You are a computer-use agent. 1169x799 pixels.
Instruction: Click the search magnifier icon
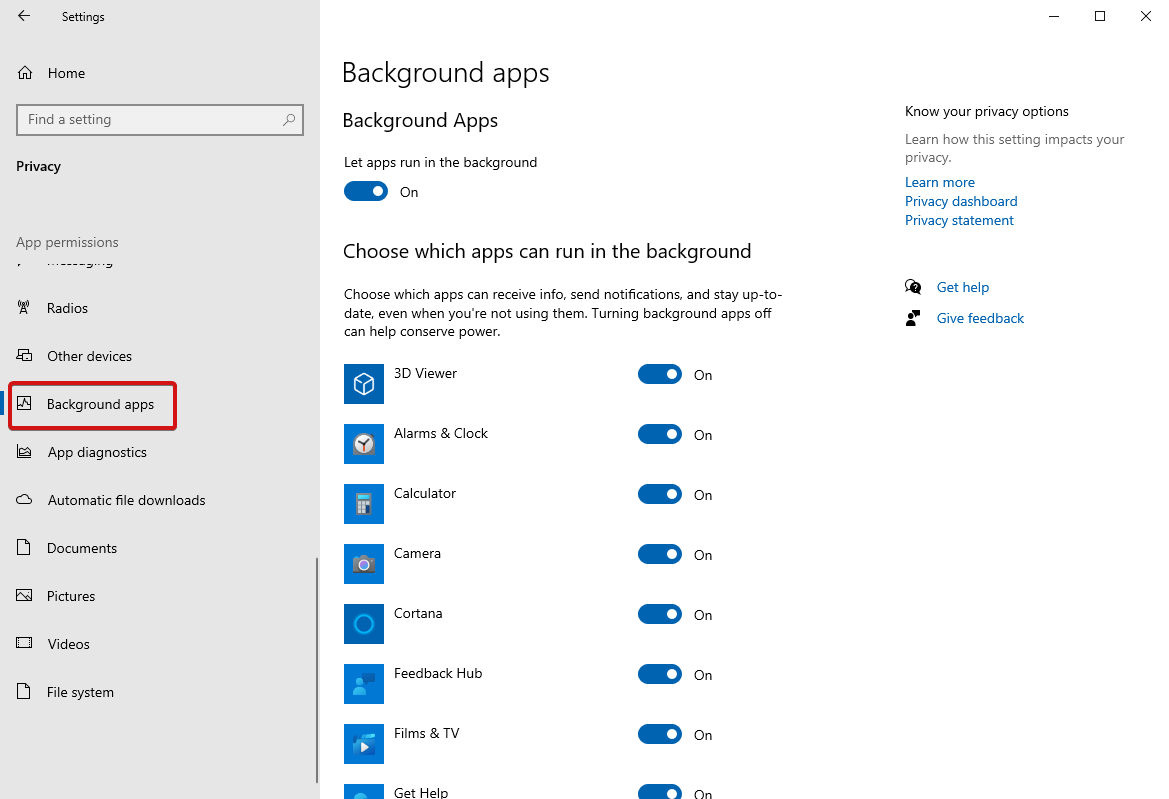(x=289, y=120)
